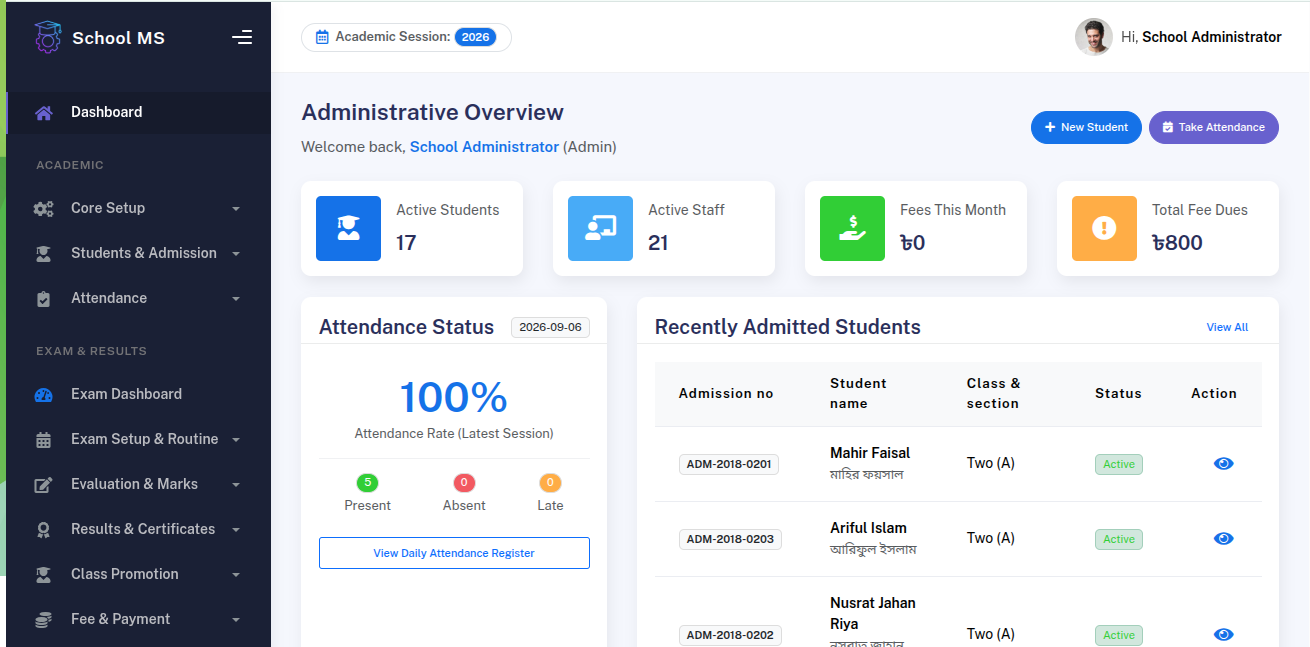
Task: Click the student name Ariful Islam
Action: 868,528
